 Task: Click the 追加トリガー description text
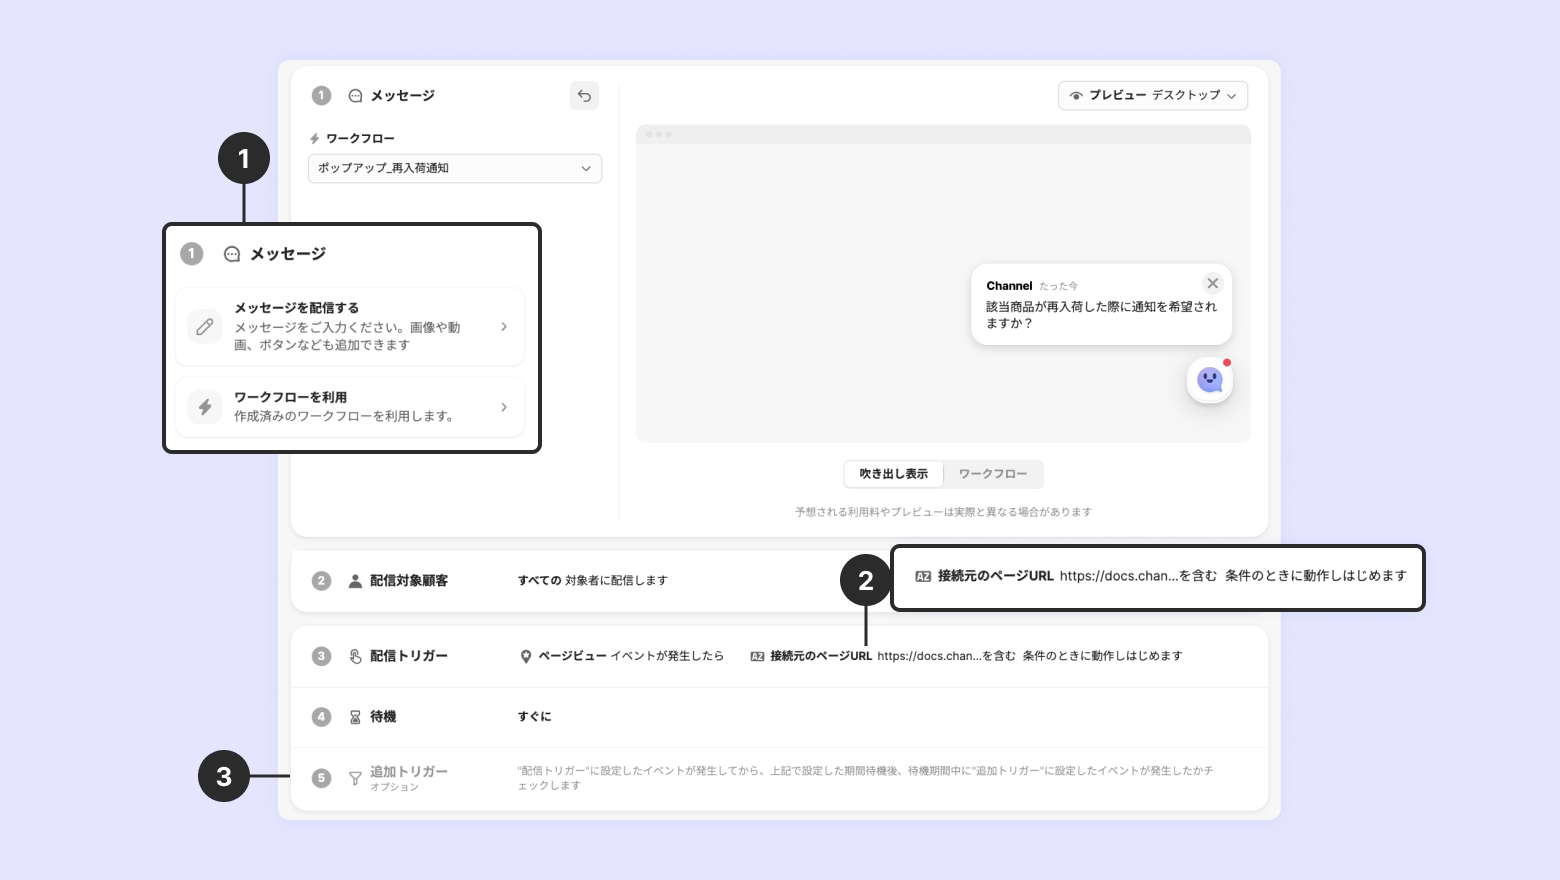(865, 778)
